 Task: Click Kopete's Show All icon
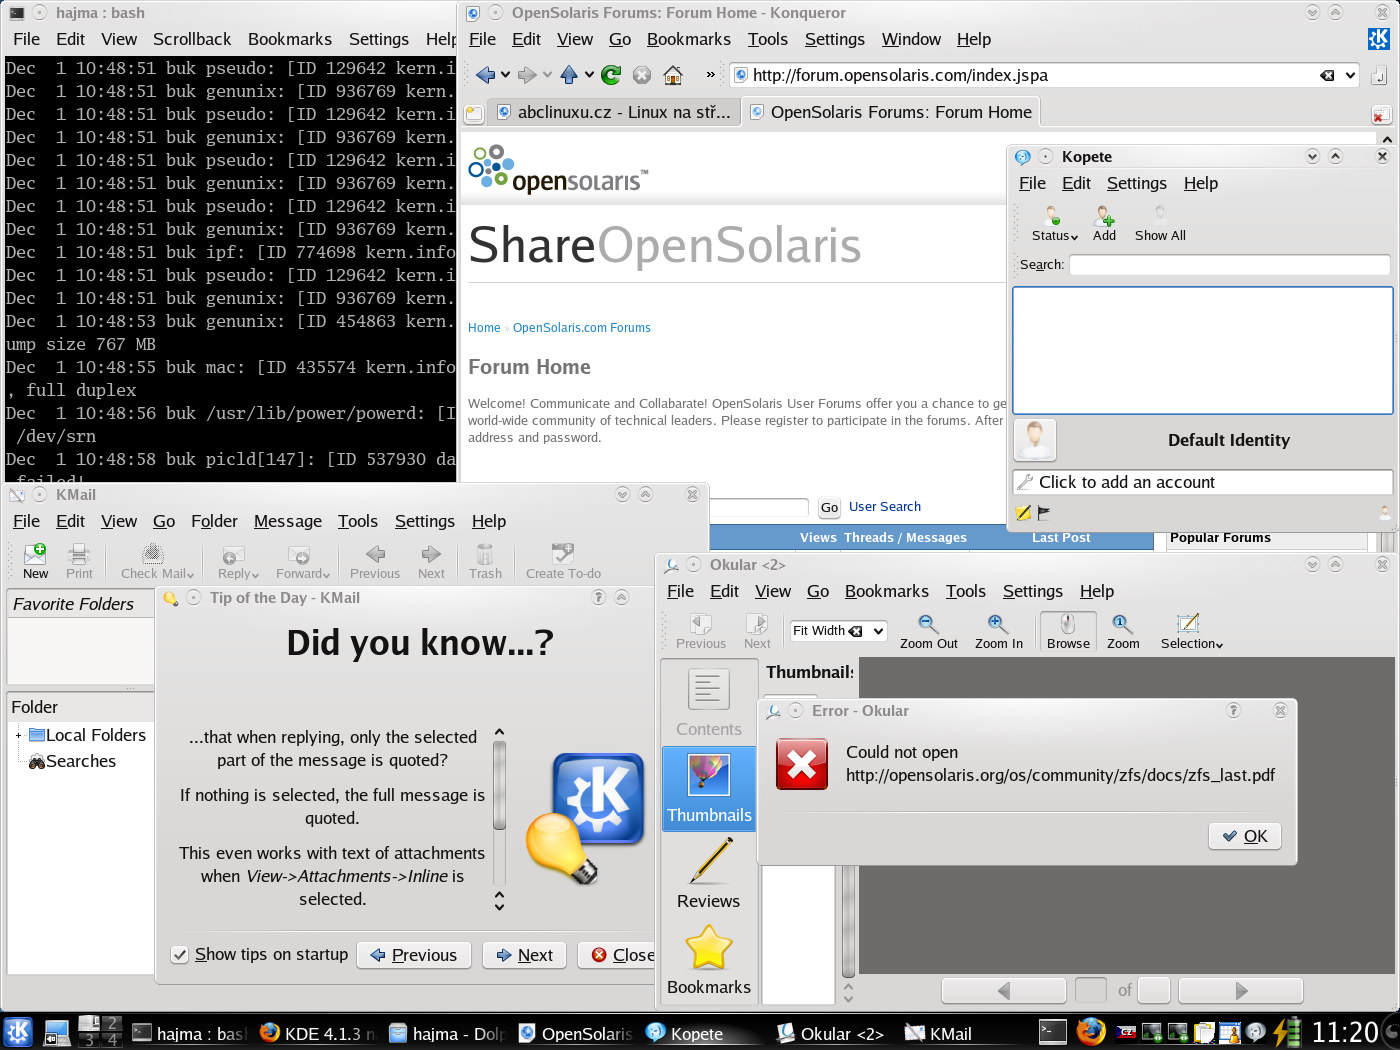(1160, 223)
